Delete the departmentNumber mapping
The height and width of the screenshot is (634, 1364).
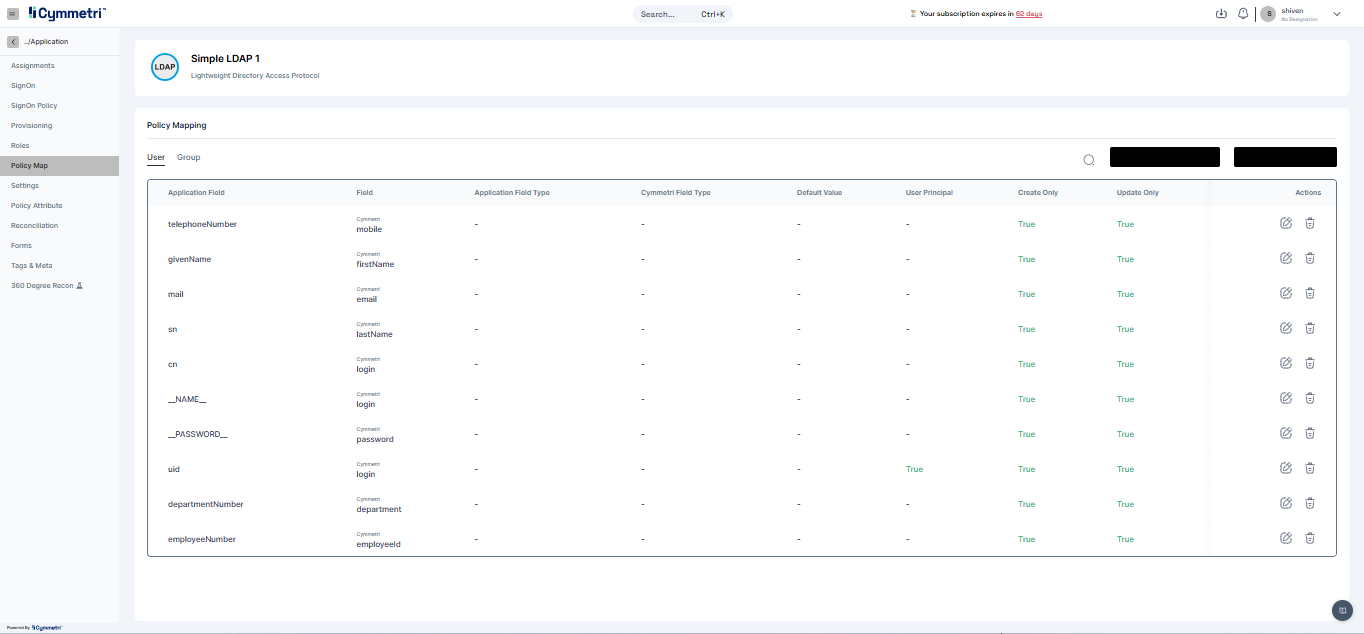(x=1310, y=503)
